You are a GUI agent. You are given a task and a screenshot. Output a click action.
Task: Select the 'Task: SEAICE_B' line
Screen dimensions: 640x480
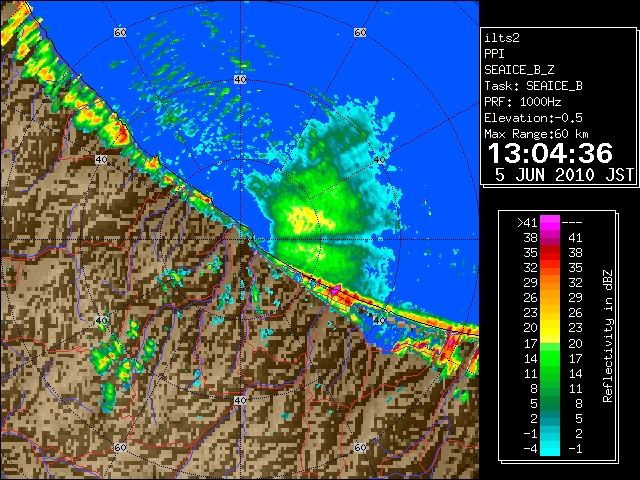click(533, 86)
